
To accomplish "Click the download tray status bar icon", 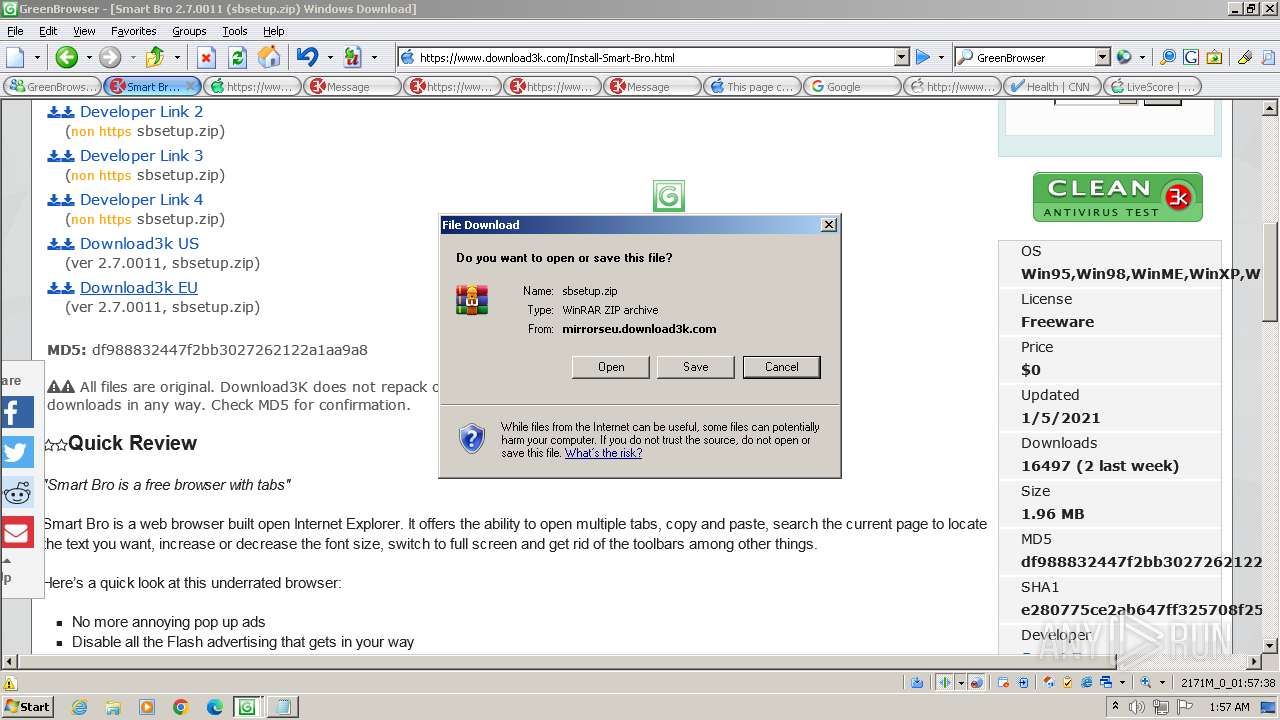I will pyautogui.click(x=917, y=682).
